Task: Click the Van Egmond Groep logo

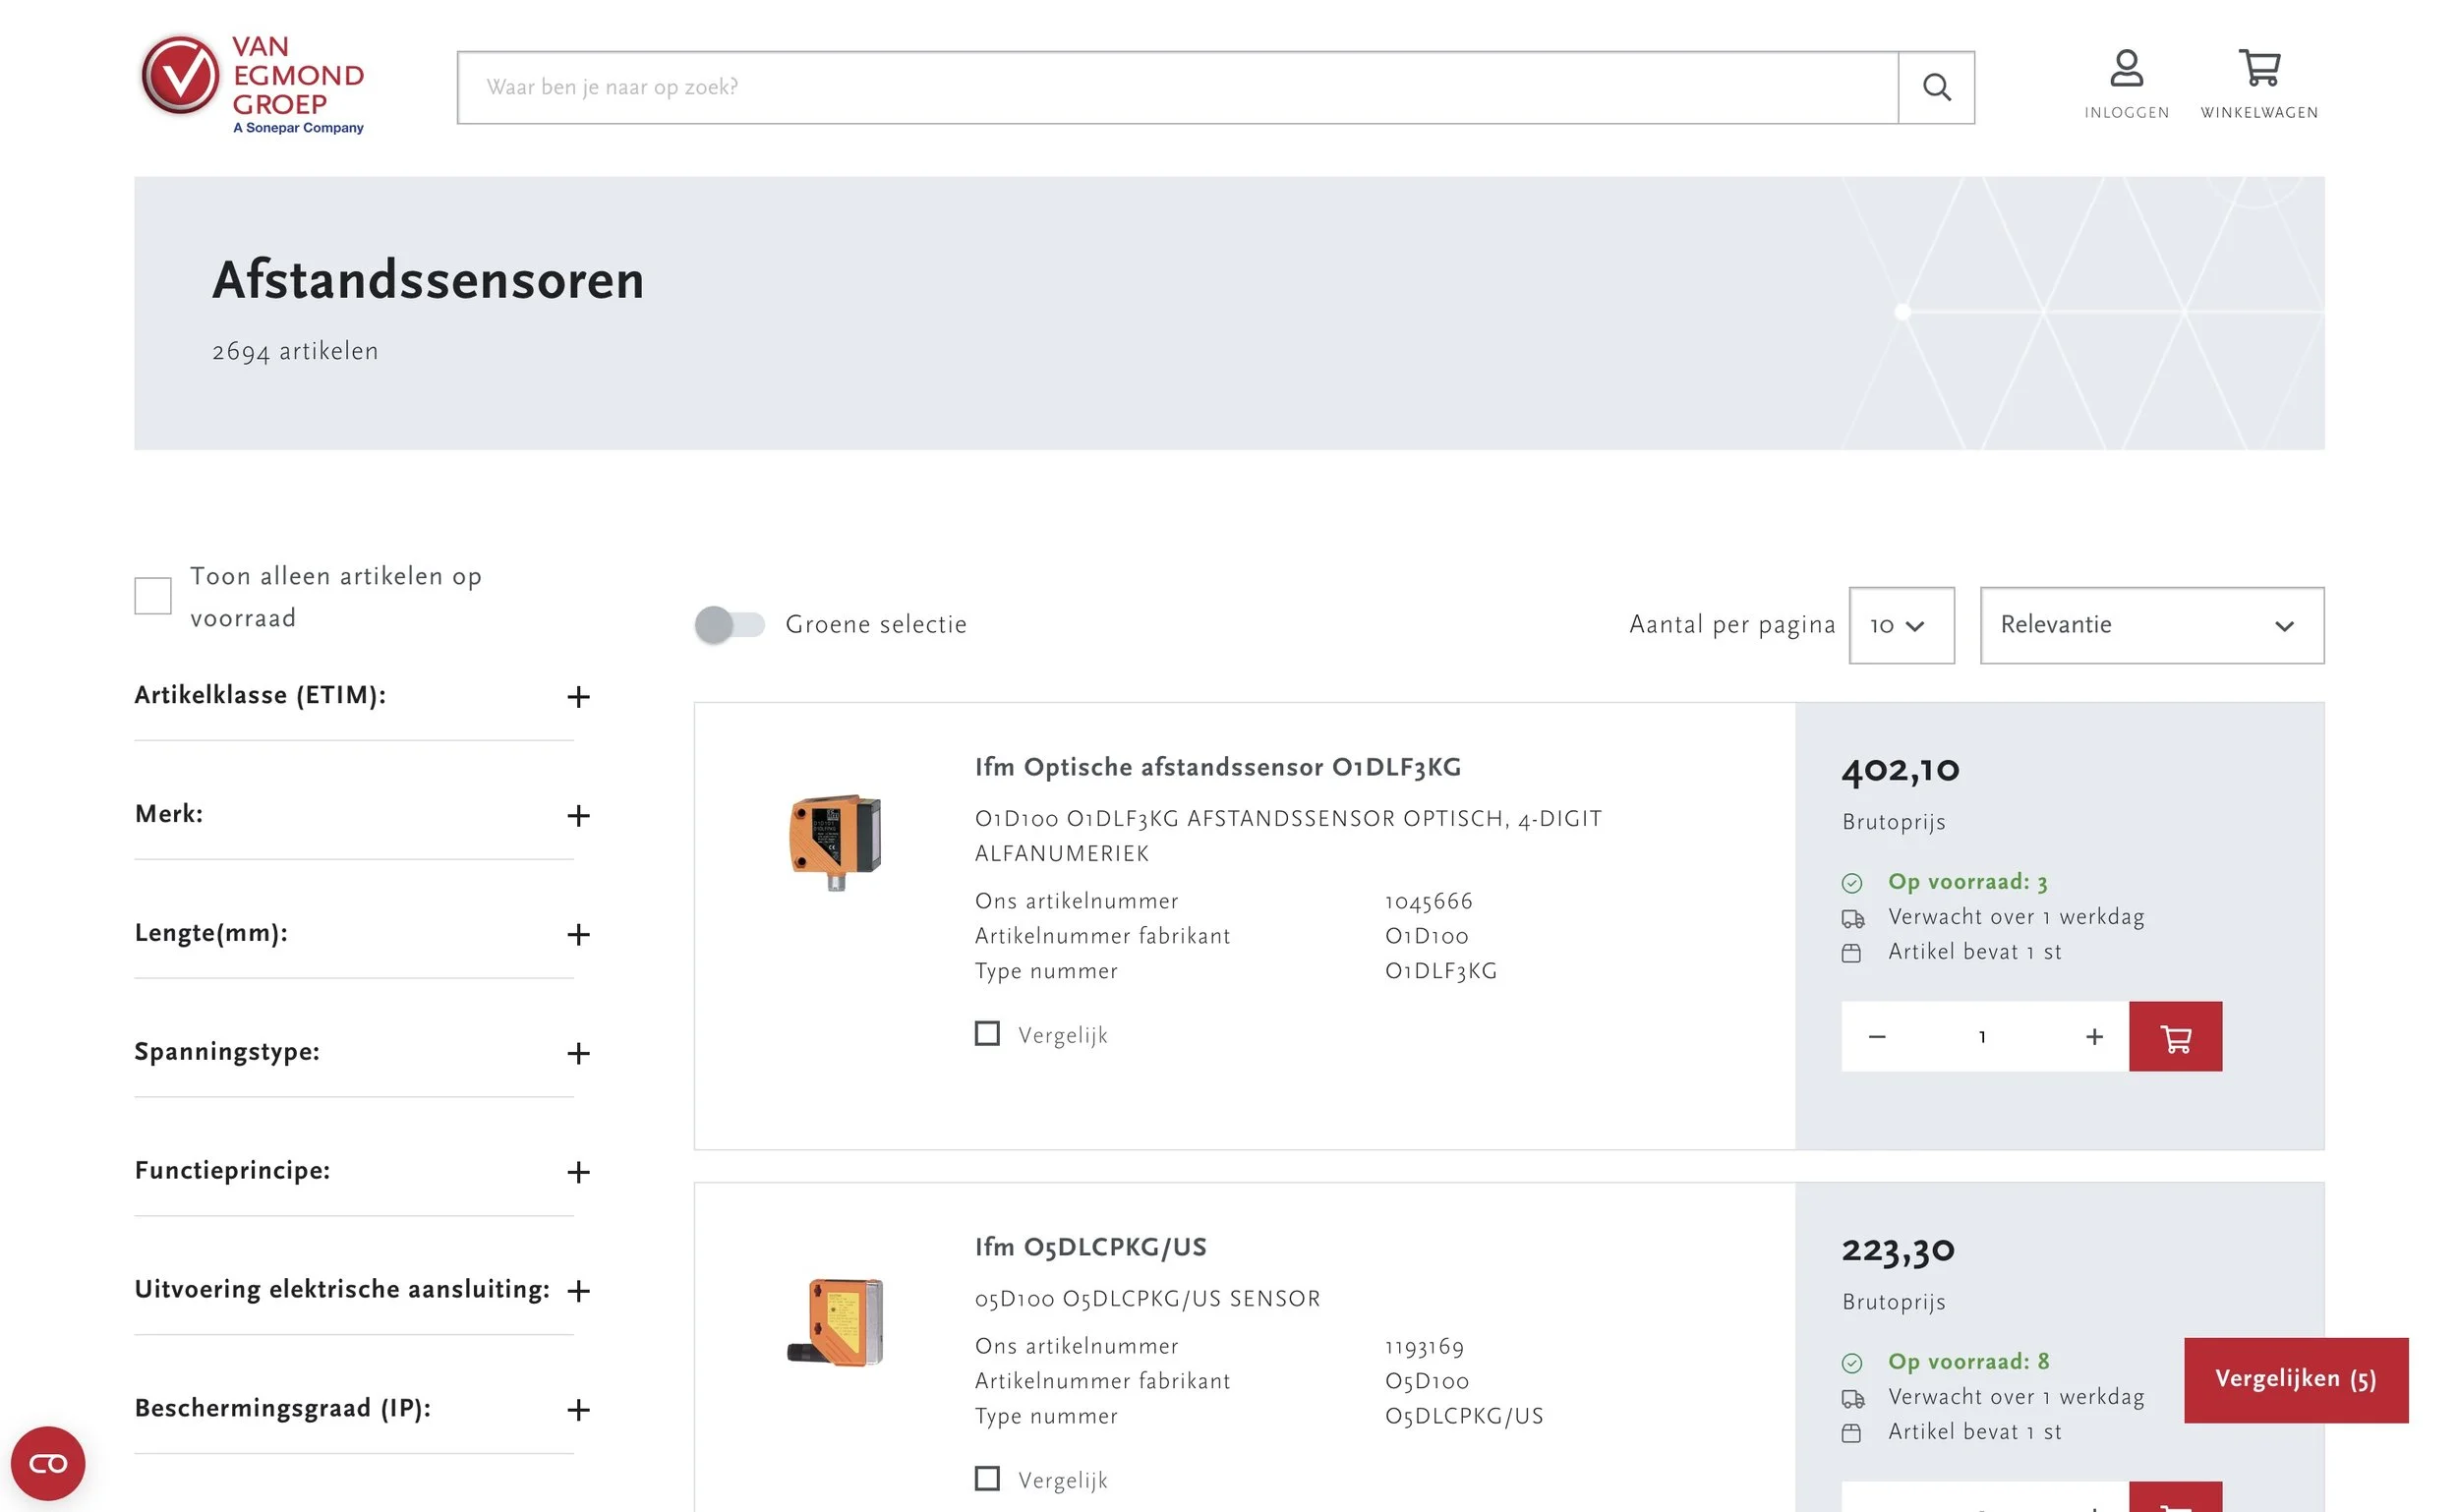Action: click(x=252, y=85)
